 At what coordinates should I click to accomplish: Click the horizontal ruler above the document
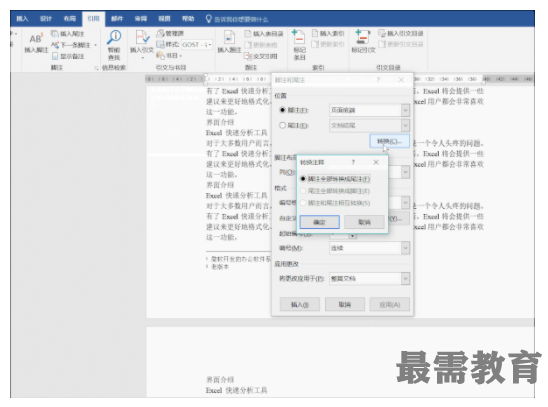tap(339, 79)
